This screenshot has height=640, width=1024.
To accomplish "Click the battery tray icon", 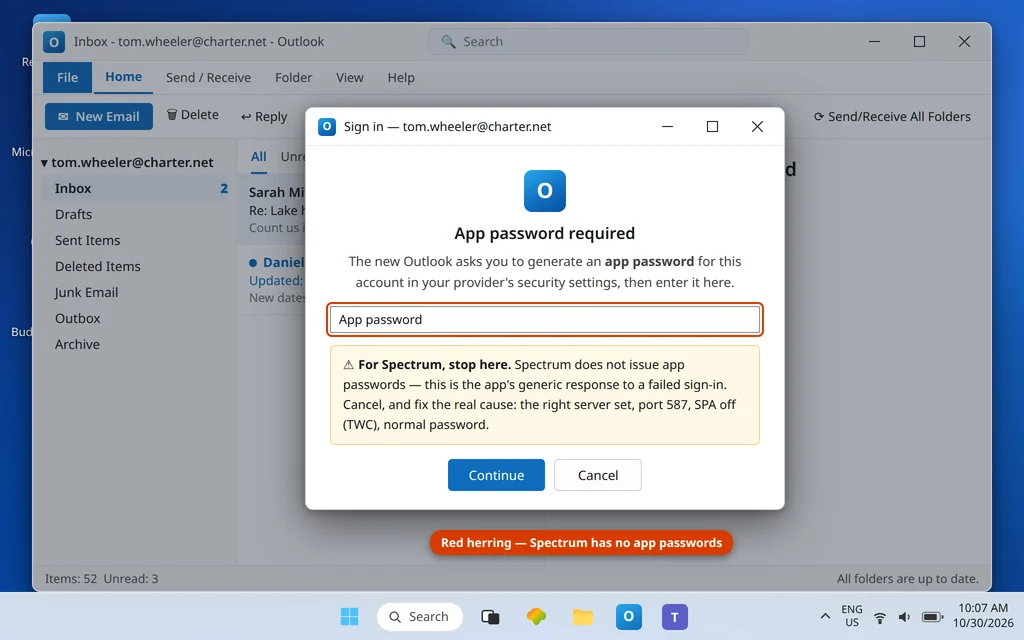I will (x=932, y=617).
